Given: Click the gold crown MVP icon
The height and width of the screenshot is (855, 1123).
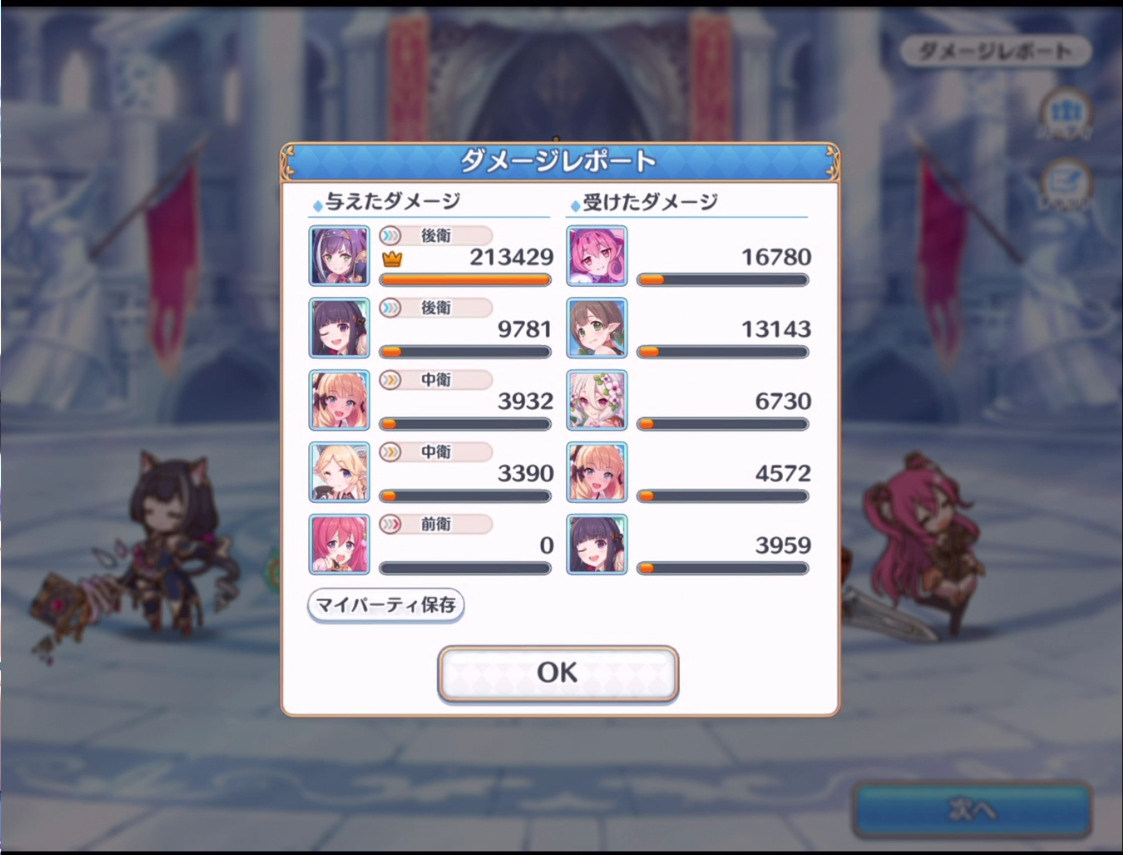Looking at the screenshot, I should [x=392, y=259].
